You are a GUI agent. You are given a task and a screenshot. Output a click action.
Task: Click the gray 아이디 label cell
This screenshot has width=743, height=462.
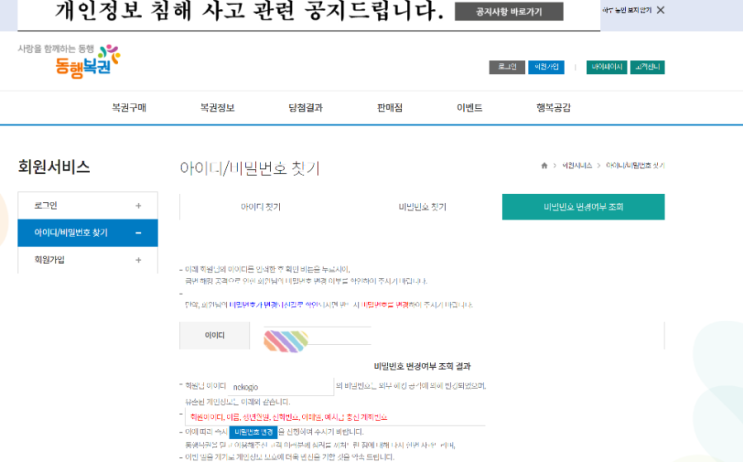click(x=214, y=335)
